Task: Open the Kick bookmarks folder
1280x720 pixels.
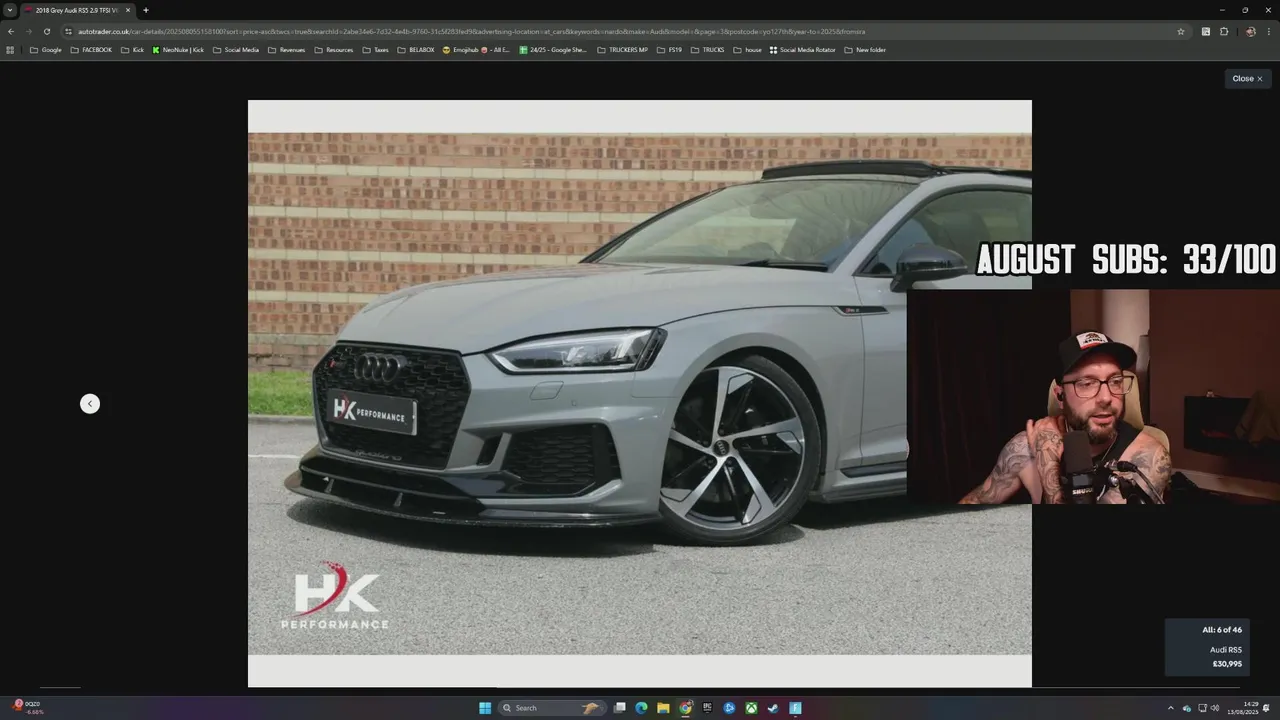Action: [132, 50]
